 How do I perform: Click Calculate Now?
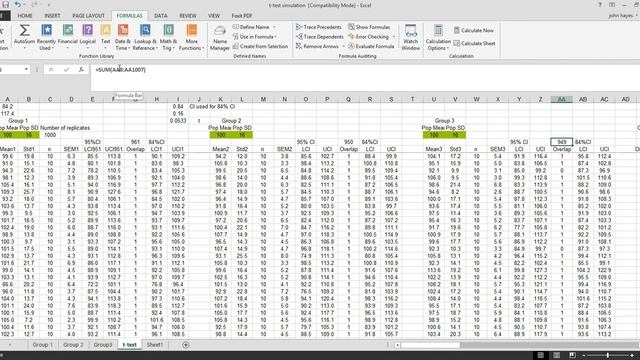[x=473, y=30]
